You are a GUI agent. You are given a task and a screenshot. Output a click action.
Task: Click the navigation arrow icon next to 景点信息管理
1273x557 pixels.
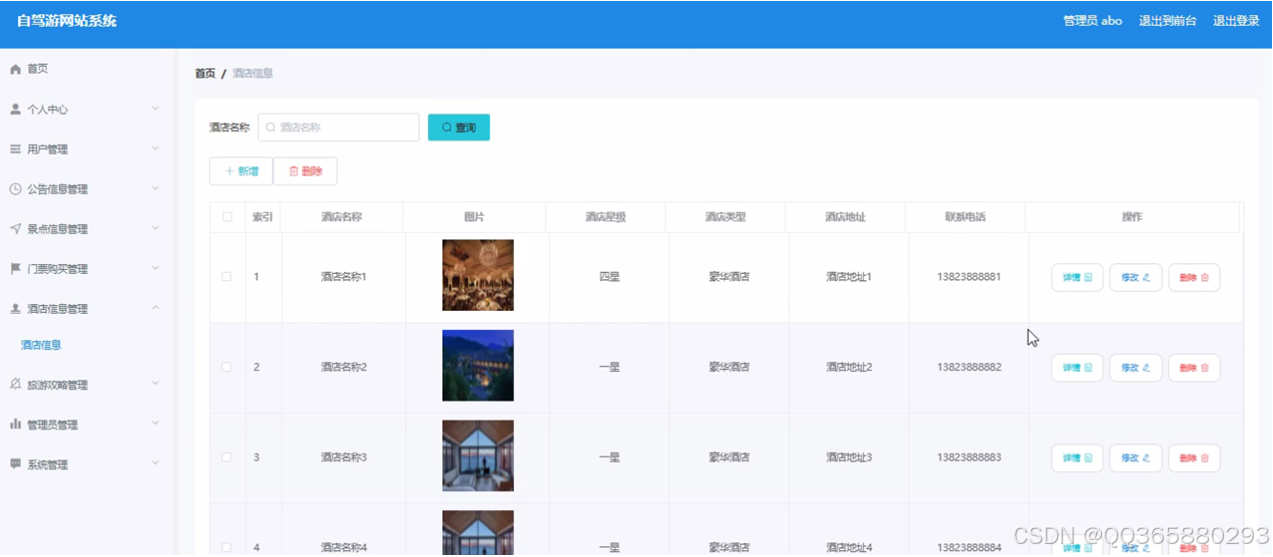(x=15, y=229)
